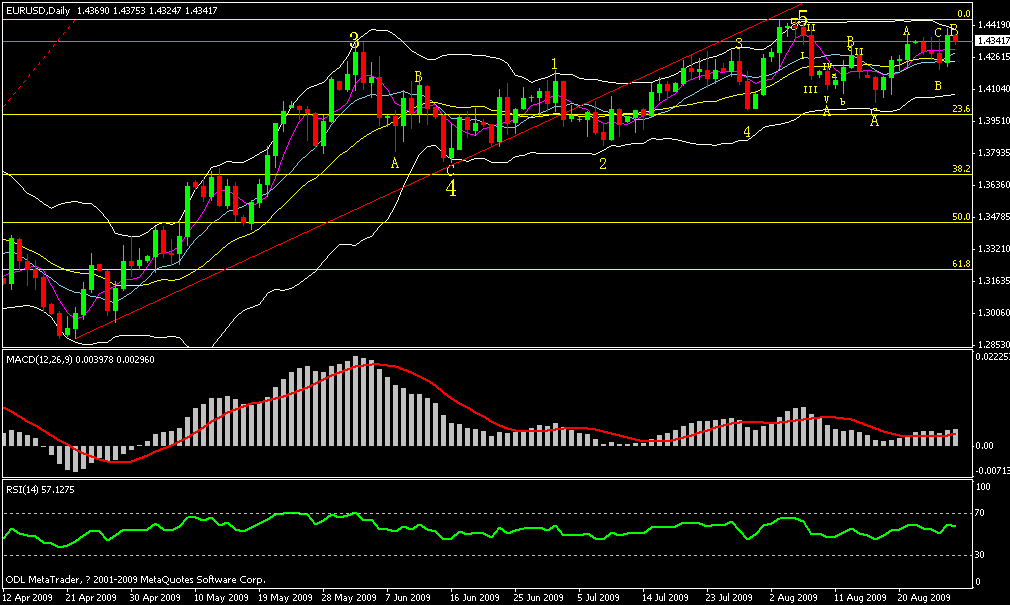Screen dimensions: 1010x605
Task: Click the 30 Apr 2009 date label
Action: tap(156, 597)
